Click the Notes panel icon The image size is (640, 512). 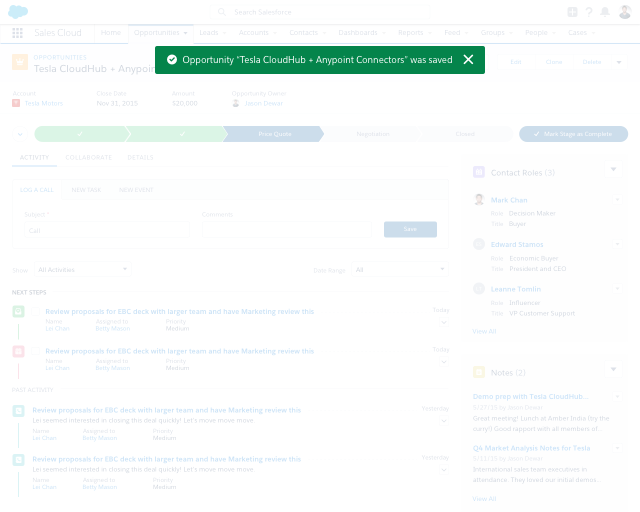479,372
